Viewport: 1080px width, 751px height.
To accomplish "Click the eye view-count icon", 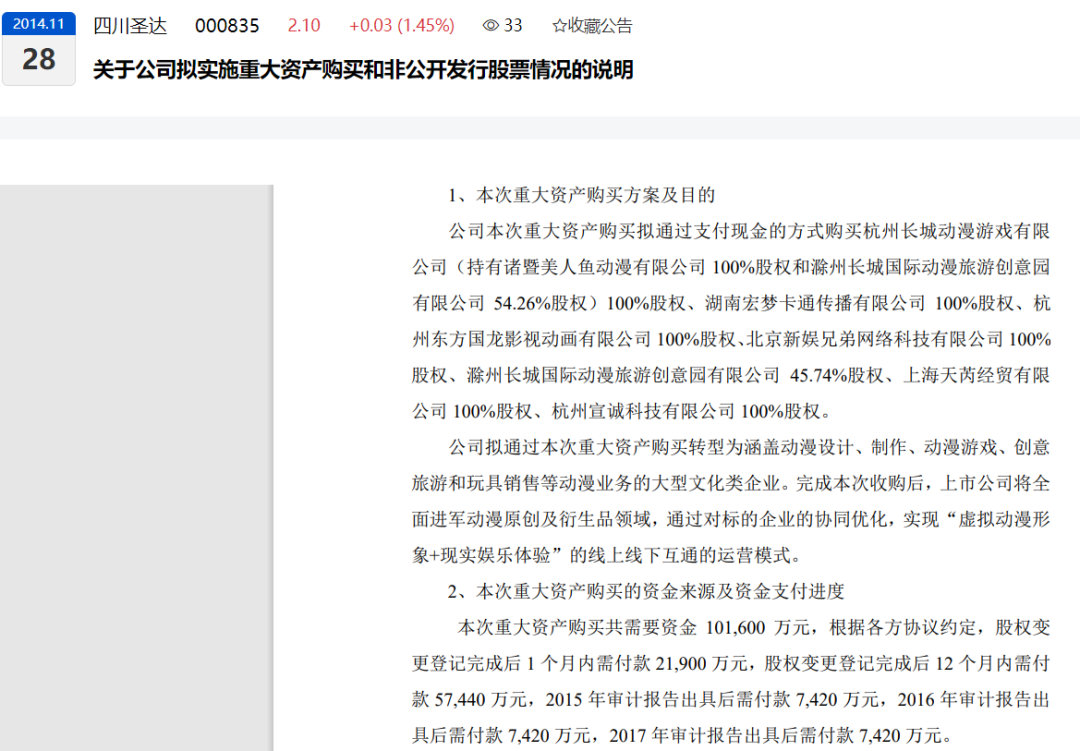I will 490,26.
